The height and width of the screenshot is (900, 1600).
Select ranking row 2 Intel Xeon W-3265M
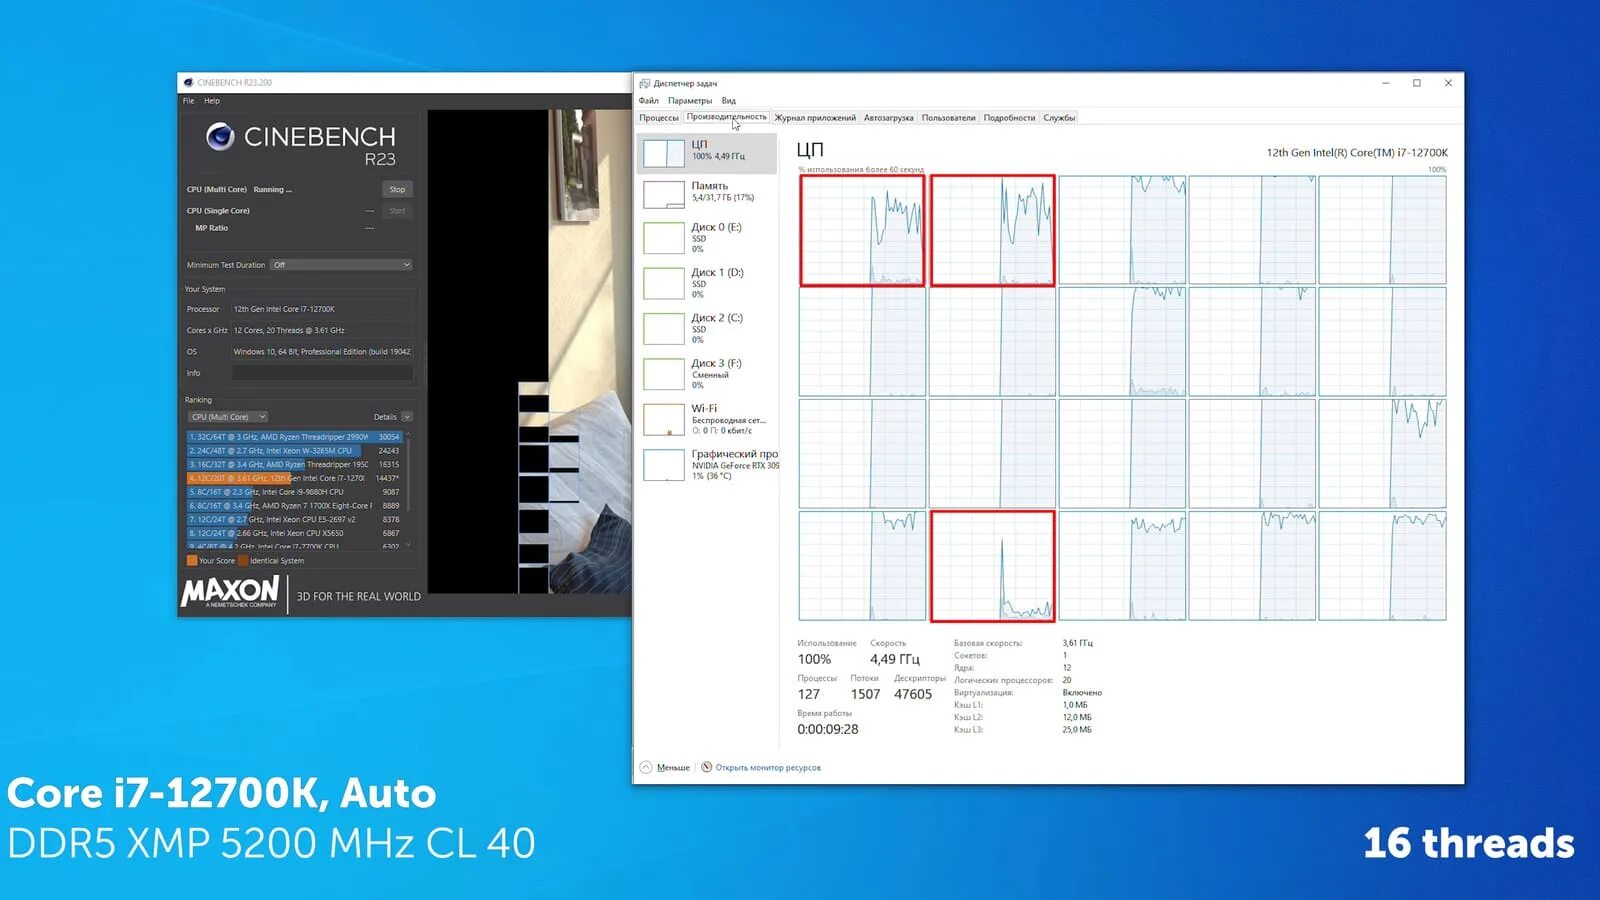(294, 451)
